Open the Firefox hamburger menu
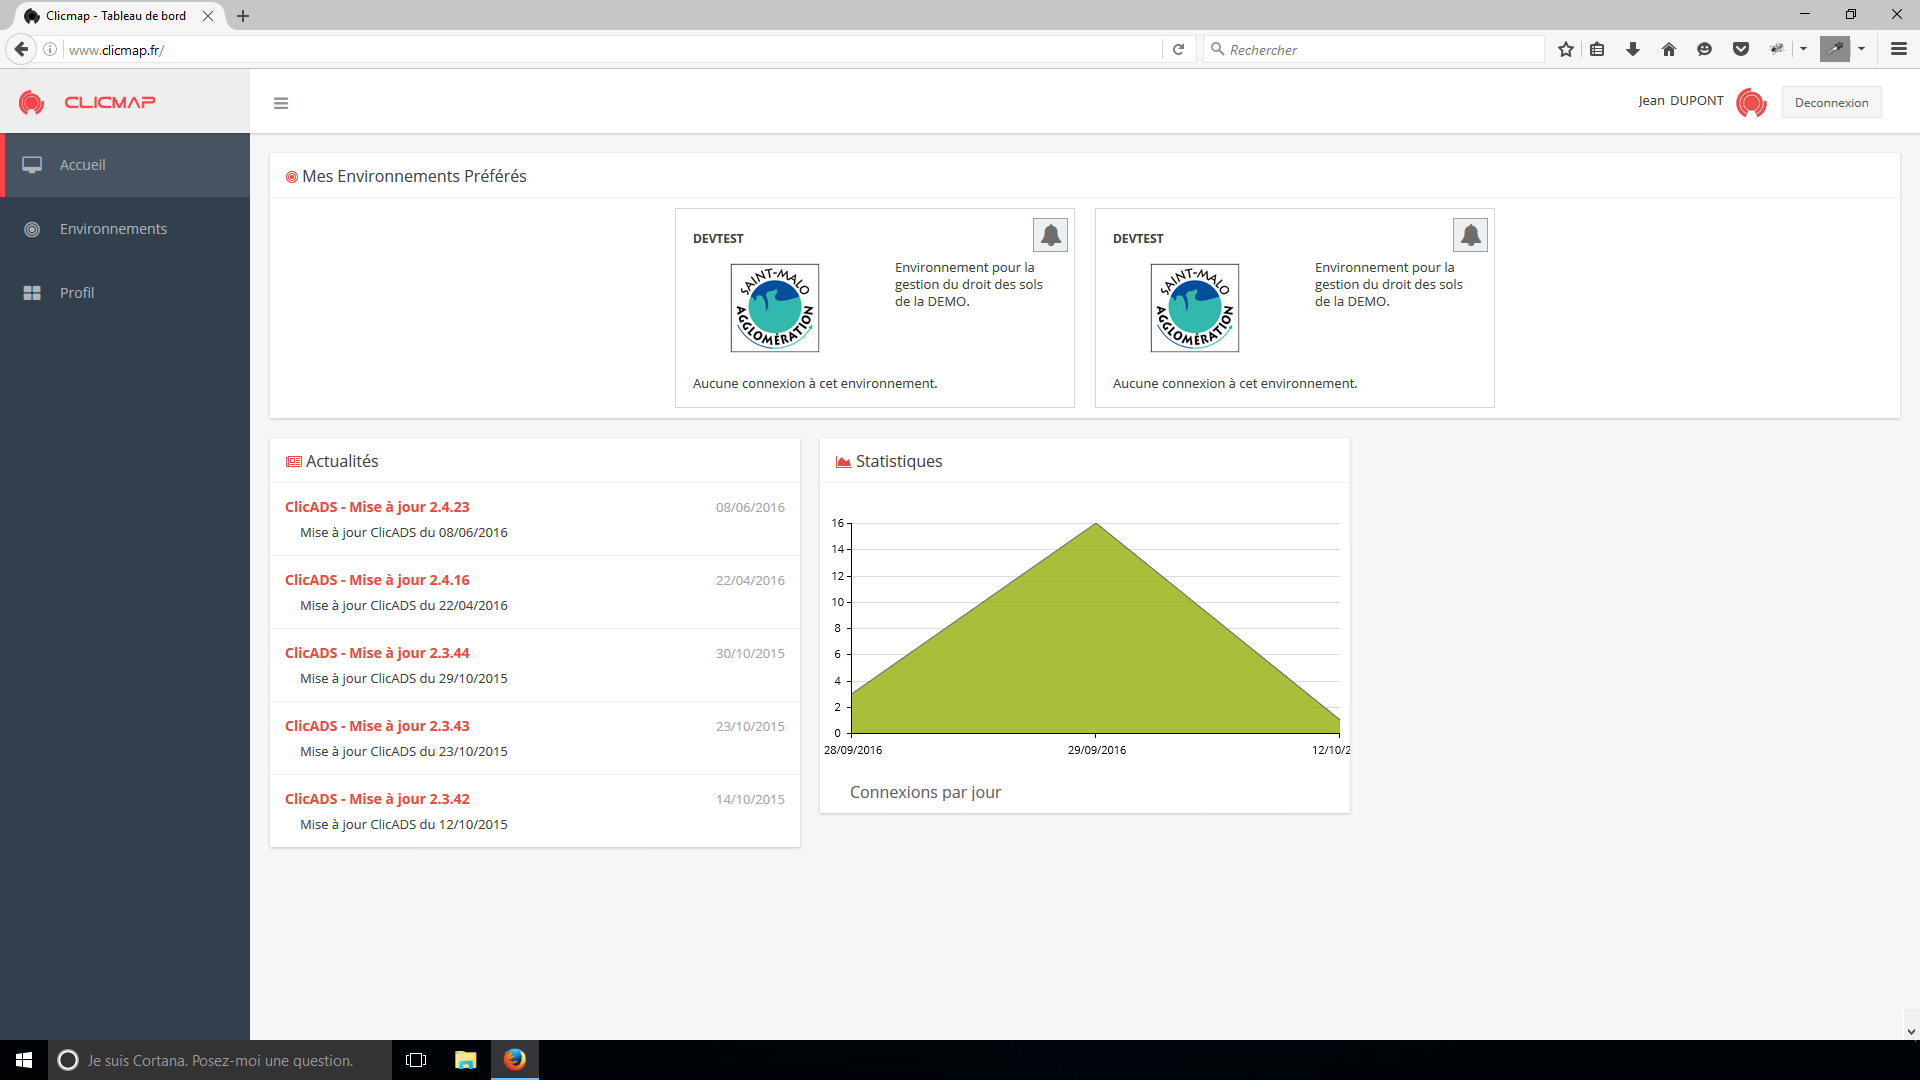The image size is (1920, 1080). coord(1898,49)
